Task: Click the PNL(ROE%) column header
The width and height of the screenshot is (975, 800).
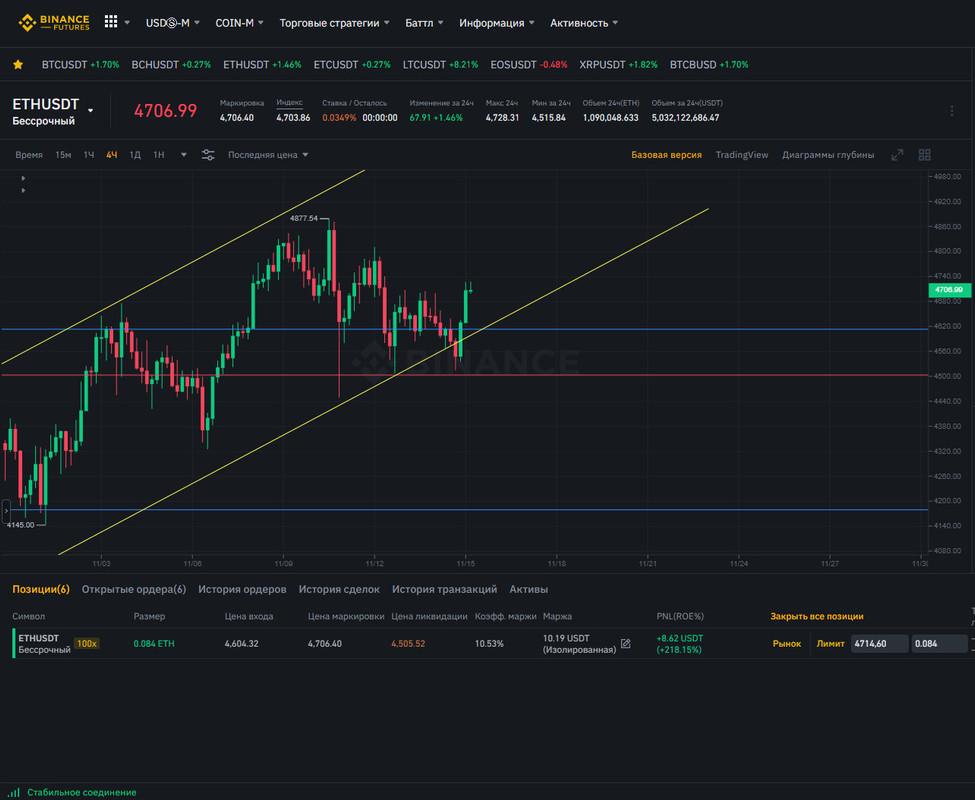Action: [x=680, y=617]
